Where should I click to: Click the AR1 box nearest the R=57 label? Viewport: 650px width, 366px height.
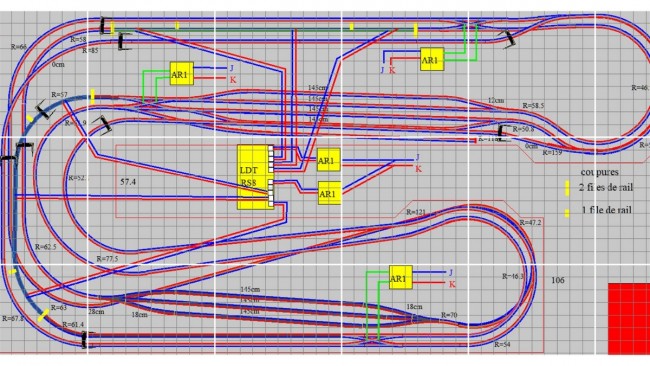tap(182, 74)
